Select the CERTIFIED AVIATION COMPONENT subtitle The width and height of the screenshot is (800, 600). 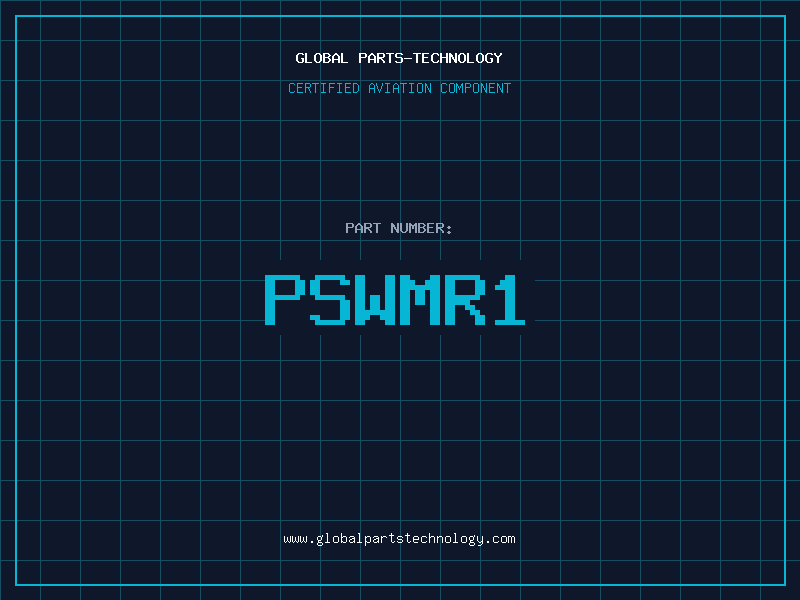click(x=399, y=88)
